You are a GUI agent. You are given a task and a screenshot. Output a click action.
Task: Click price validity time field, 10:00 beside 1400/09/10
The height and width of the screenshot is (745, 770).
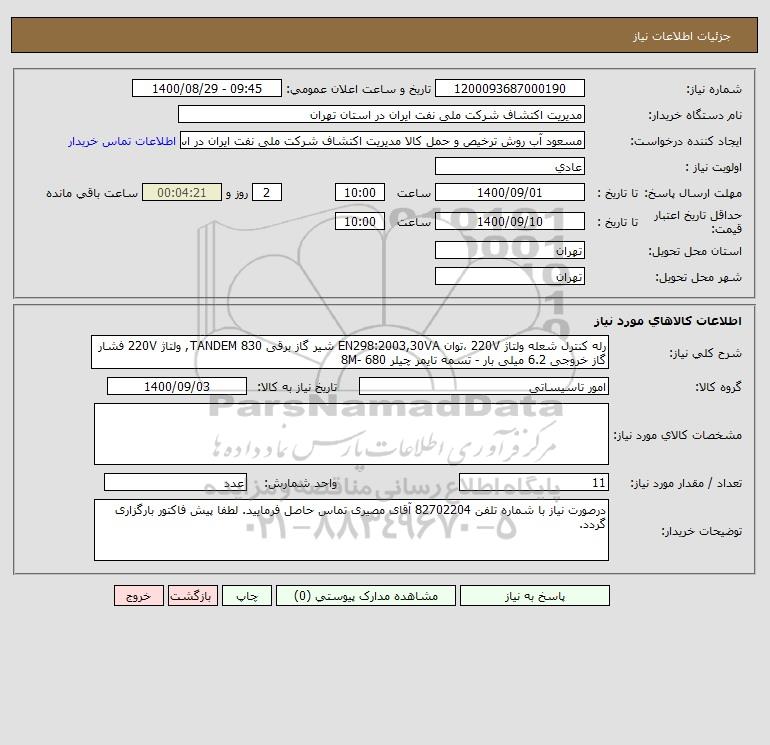coord(359,221)
